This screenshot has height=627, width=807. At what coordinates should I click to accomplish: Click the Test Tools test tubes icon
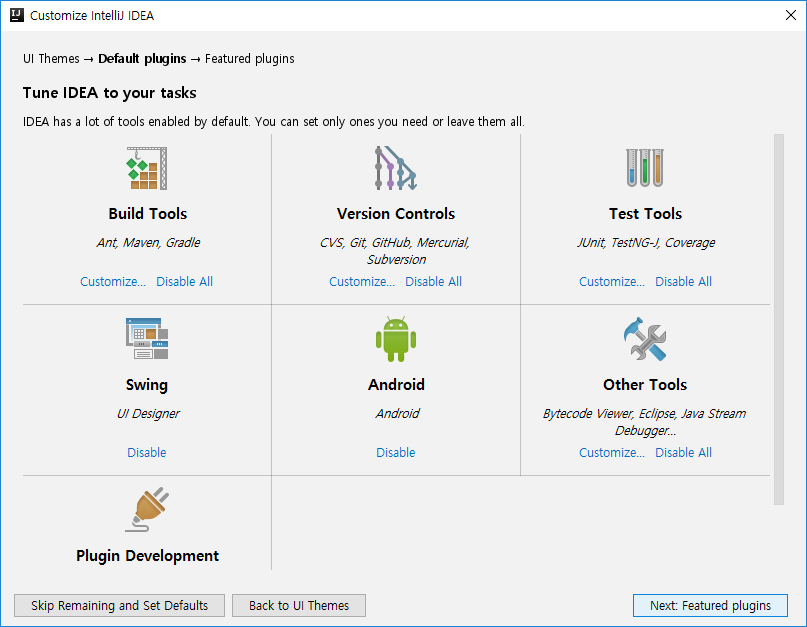645,168
